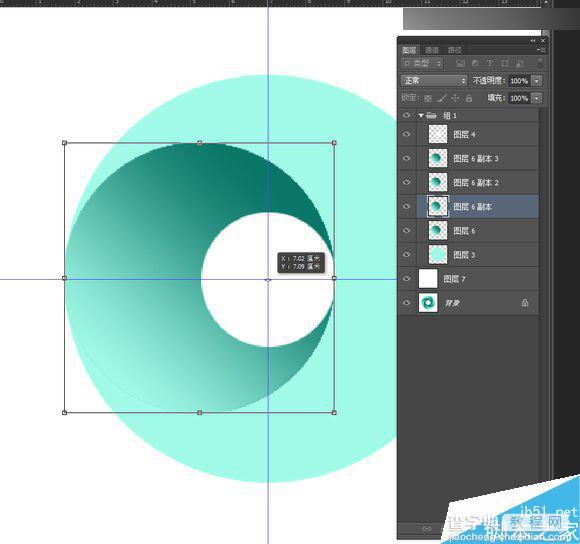Switch to the 路径 (Paths) tab
Image resolution: width=580 pixels, height=544 pixels.
point(454,50)
